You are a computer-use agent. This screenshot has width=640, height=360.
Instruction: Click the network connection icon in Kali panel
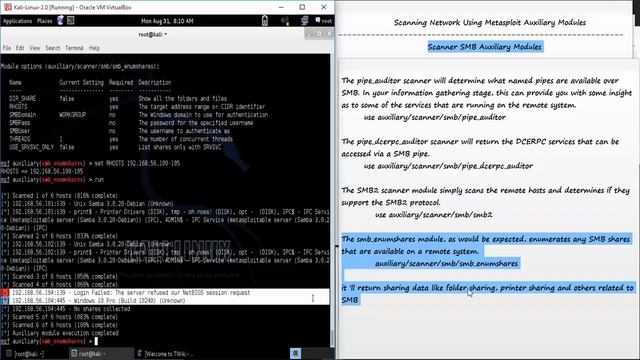304,20
